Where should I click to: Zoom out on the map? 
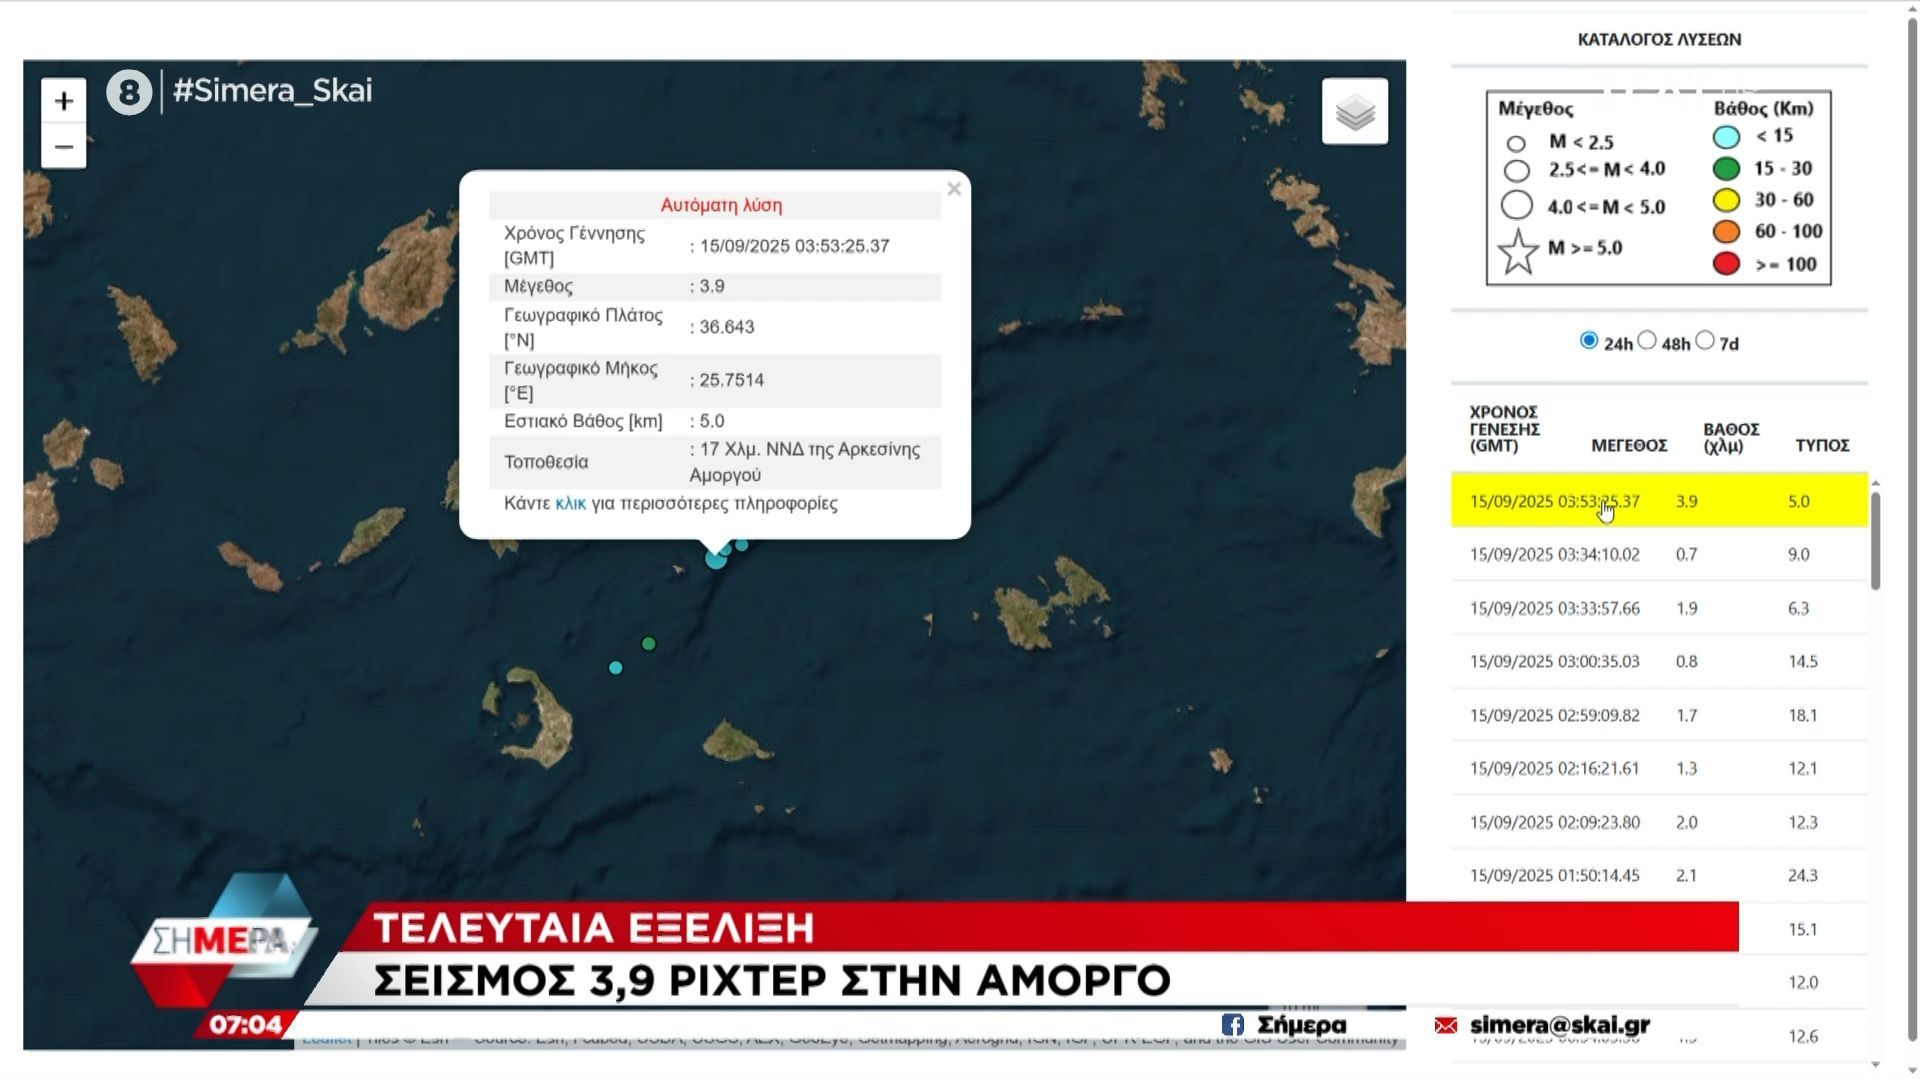point(64,147)
